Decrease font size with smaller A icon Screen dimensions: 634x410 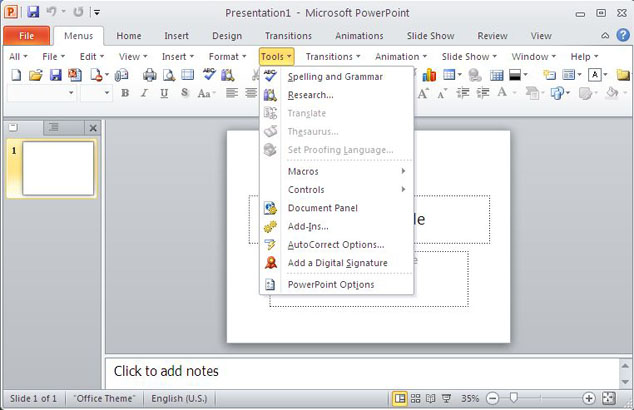(442, 93)
